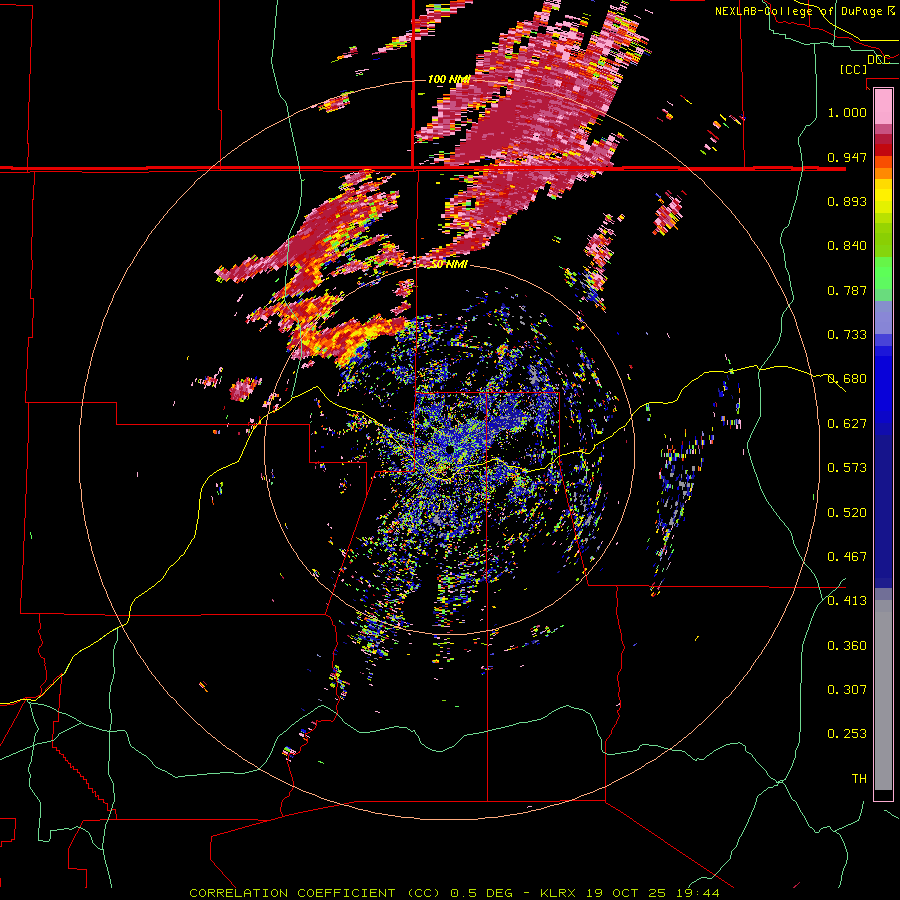
Task: Click the 1.000 value on color scale
Action: tap(847, 112)
